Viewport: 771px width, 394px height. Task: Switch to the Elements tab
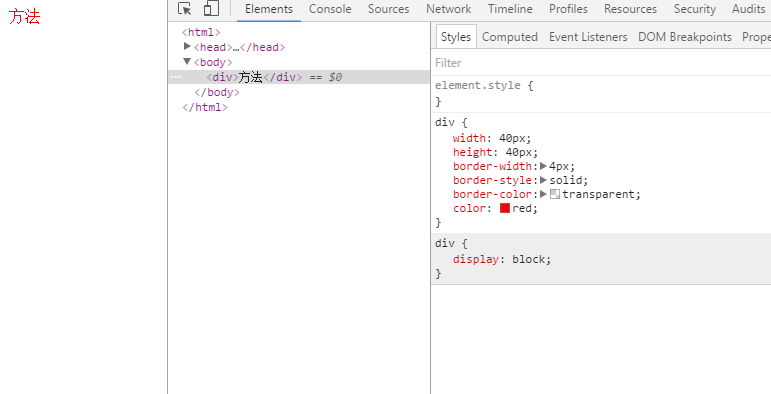(x=269, y=9)
